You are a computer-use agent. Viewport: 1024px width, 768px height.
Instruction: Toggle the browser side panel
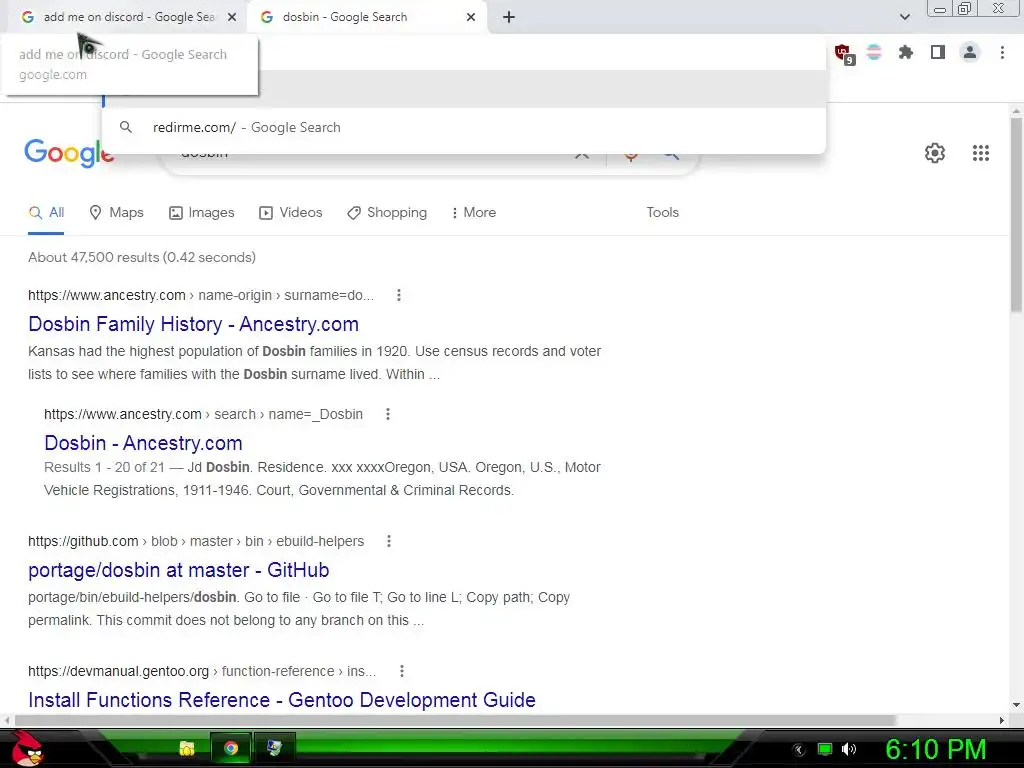tap(938, 52)
